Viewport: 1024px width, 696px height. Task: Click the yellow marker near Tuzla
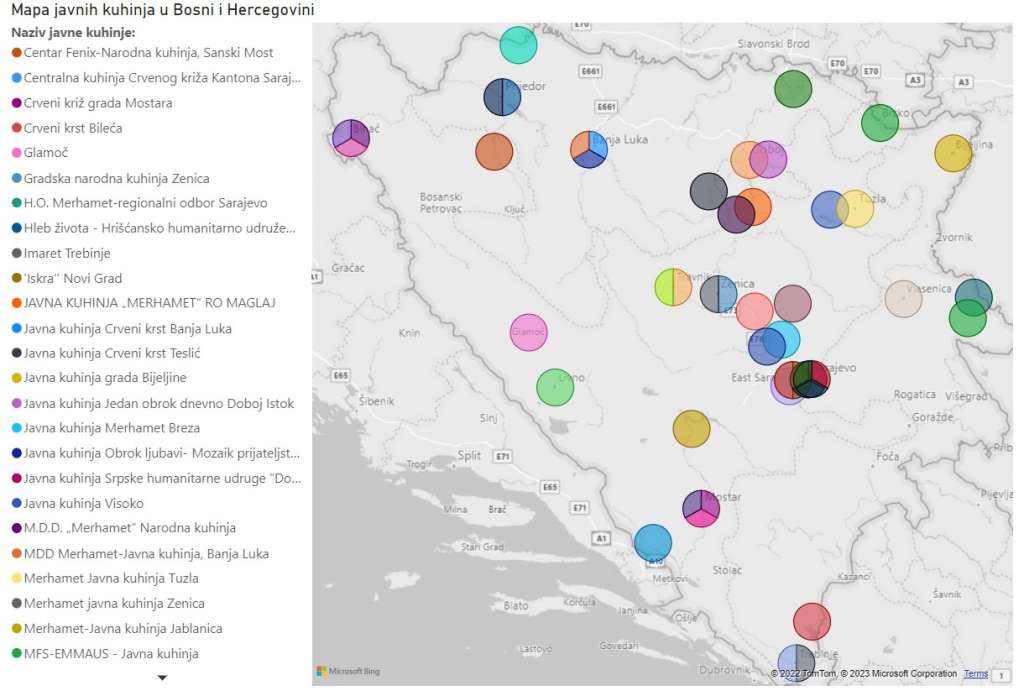pos(858,210)
